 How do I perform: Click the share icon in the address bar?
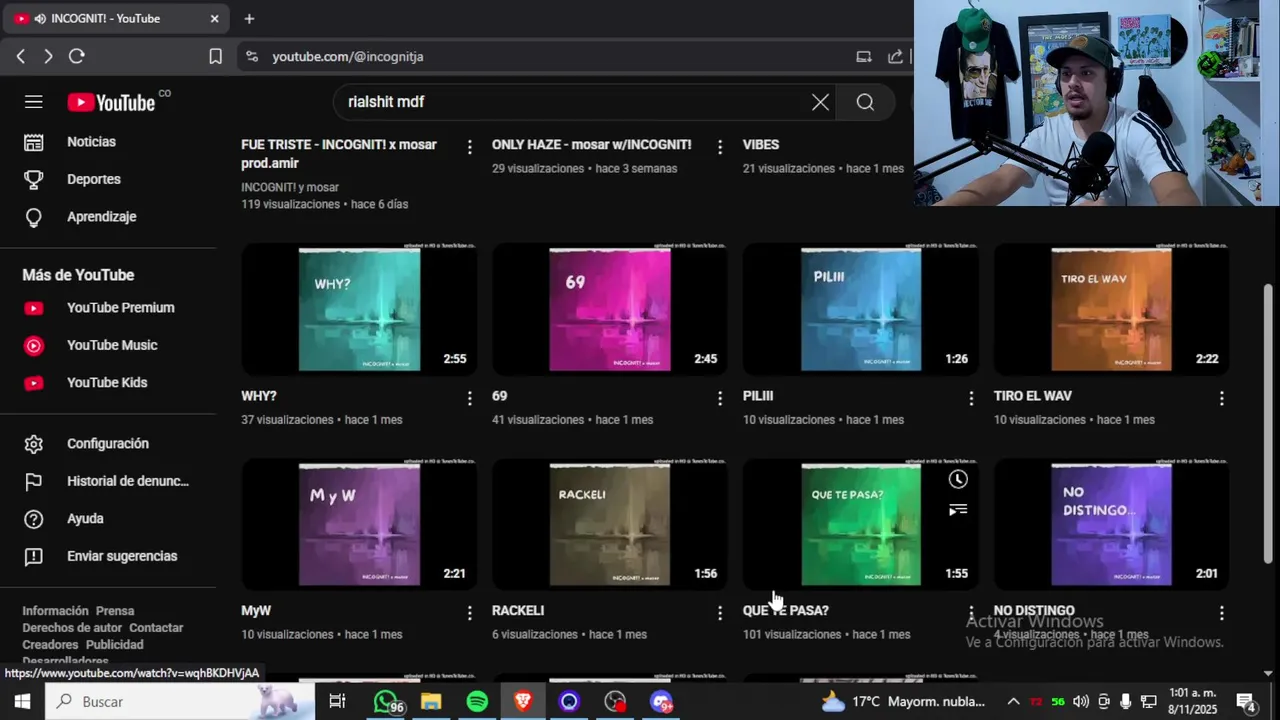(895, 57)
